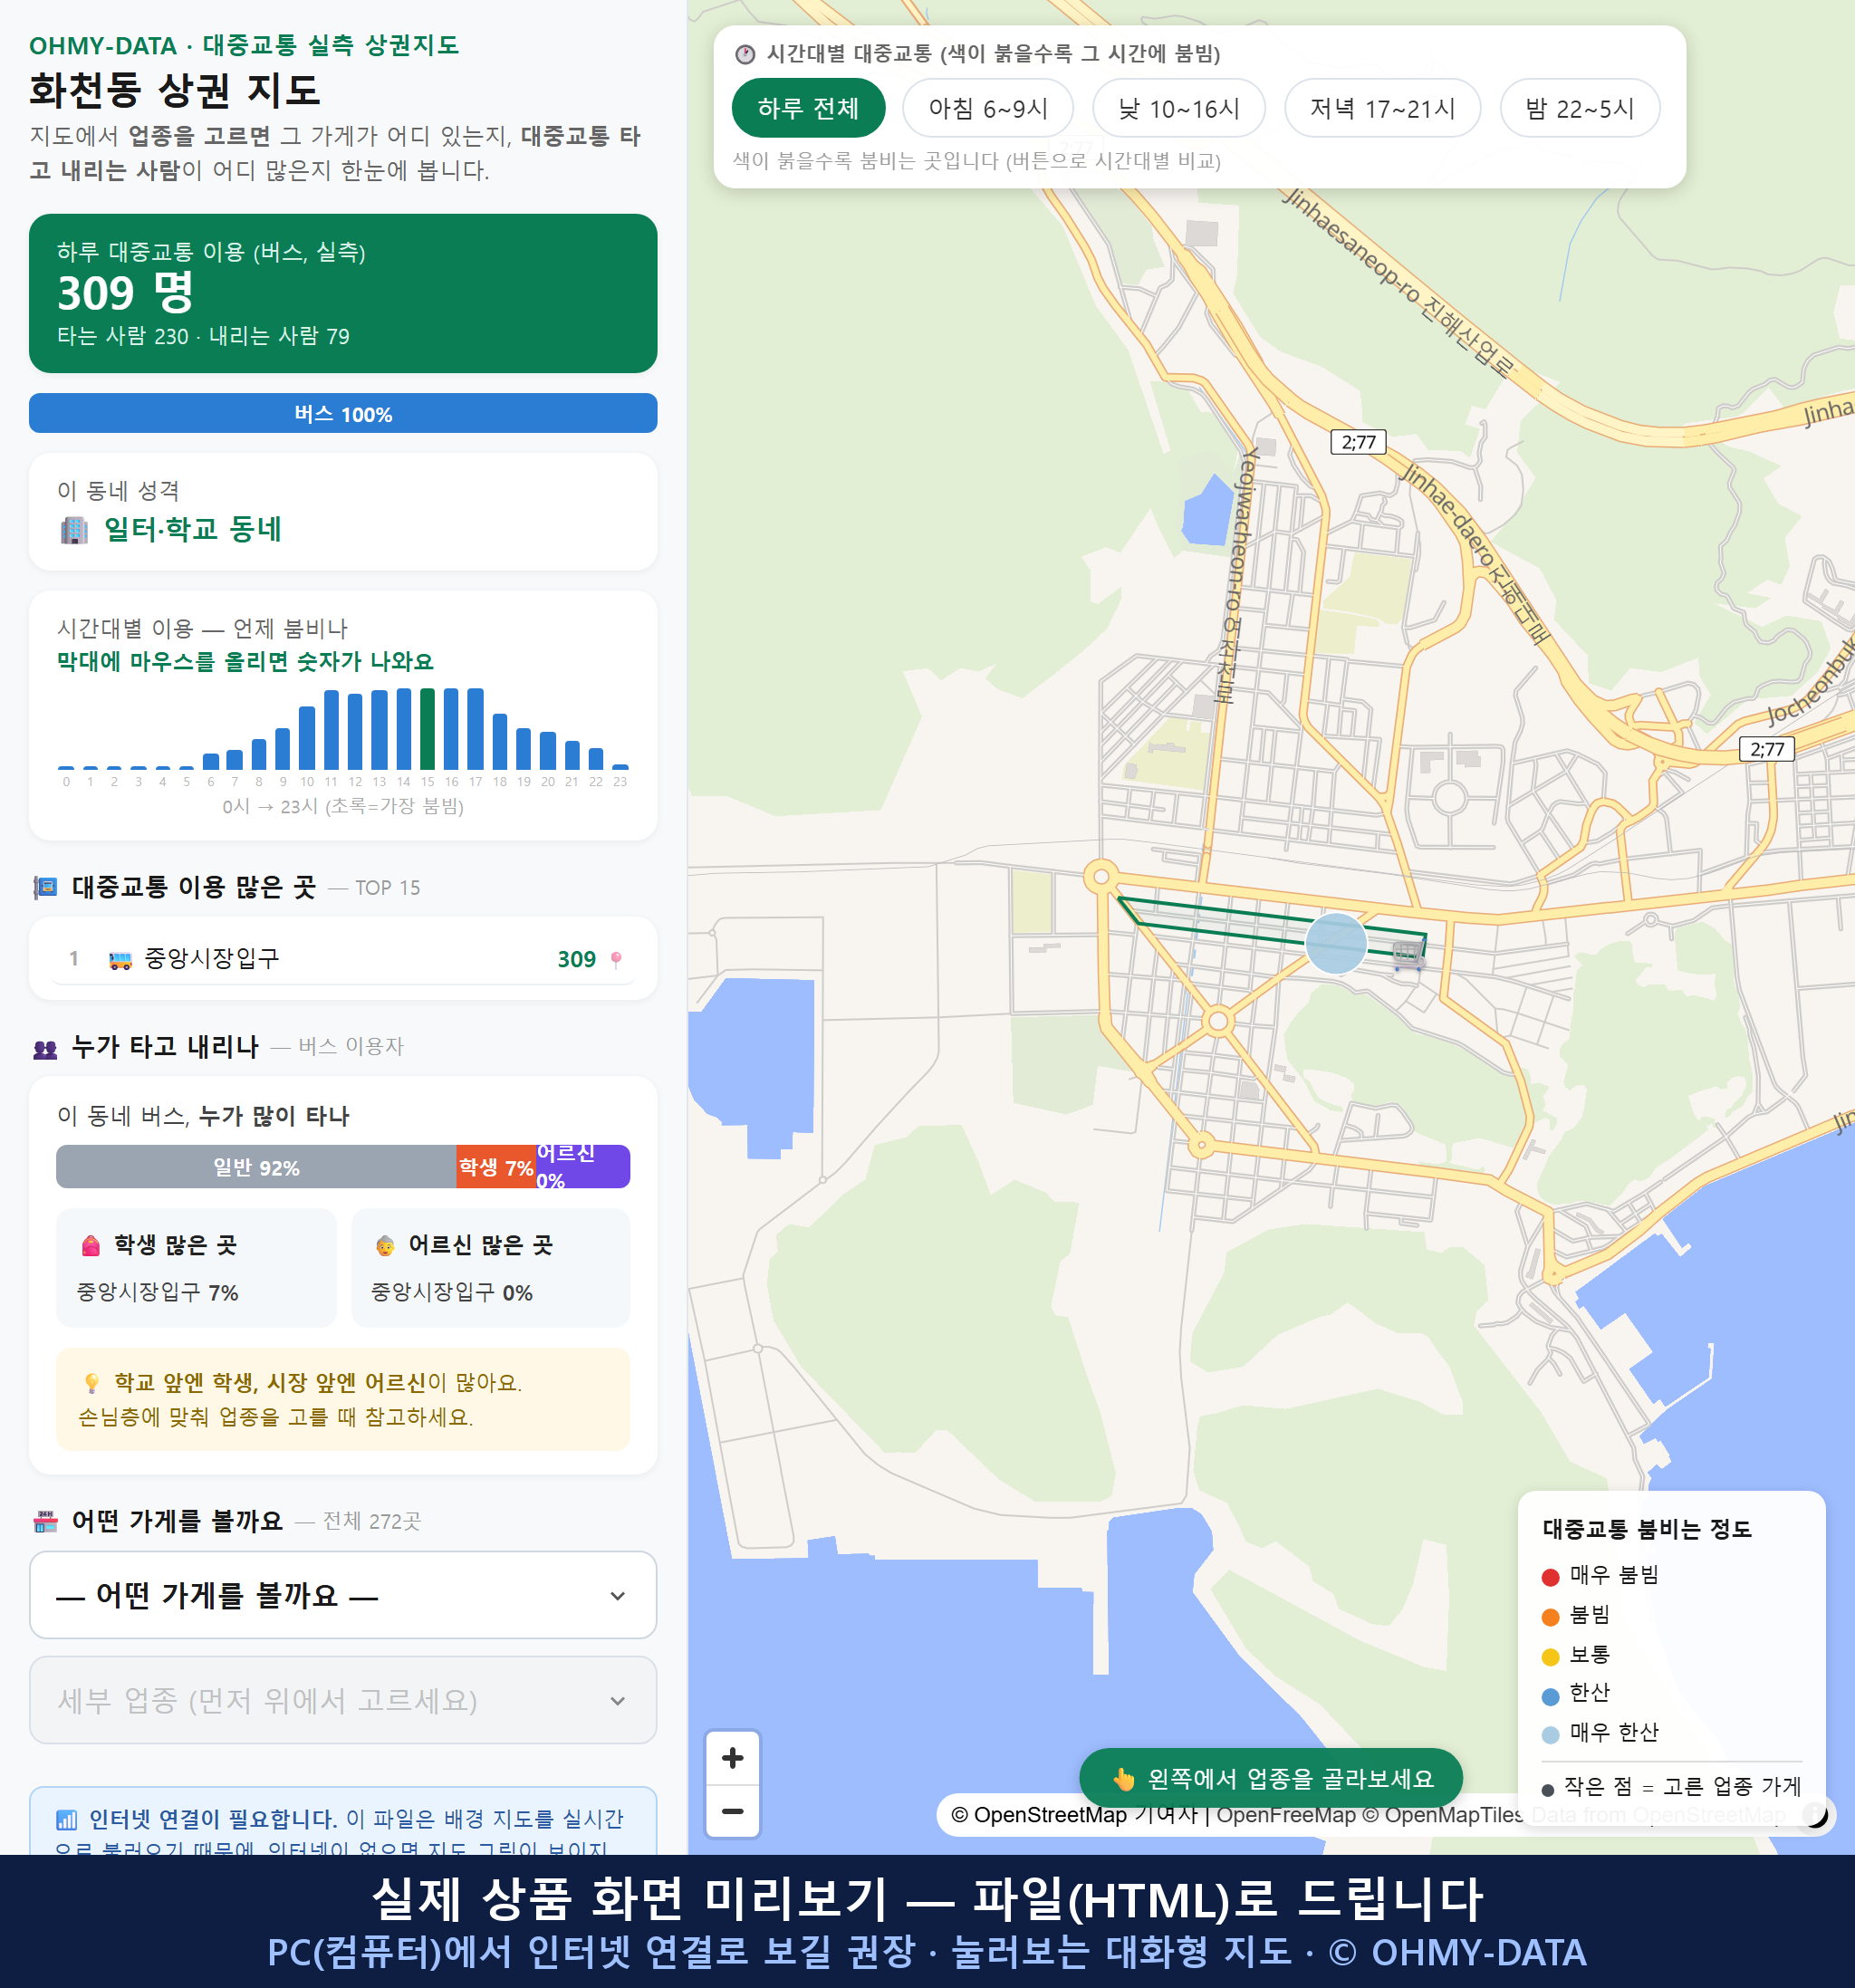The image size is (1855, 1988).
Task: Click the hour 12 bar in chart
Action: (x=355, y=731)
